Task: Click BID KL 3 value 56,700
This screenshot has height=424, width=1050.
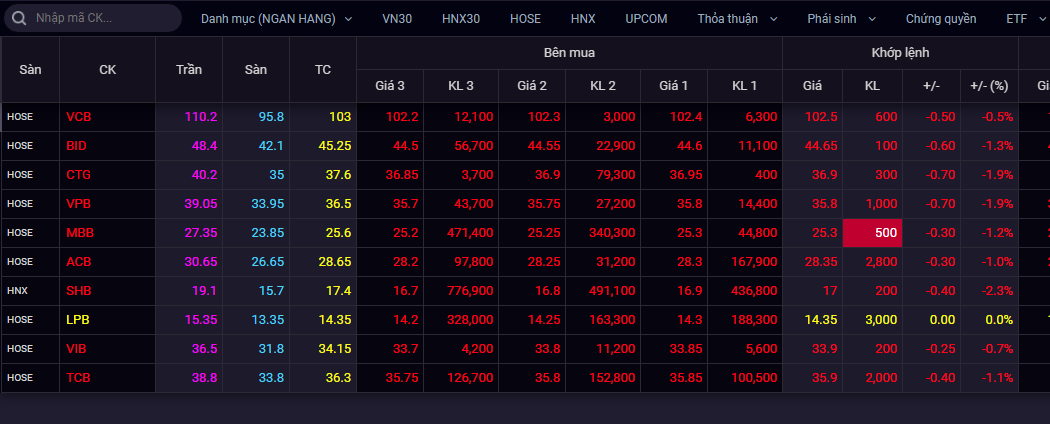Action: 473,145
